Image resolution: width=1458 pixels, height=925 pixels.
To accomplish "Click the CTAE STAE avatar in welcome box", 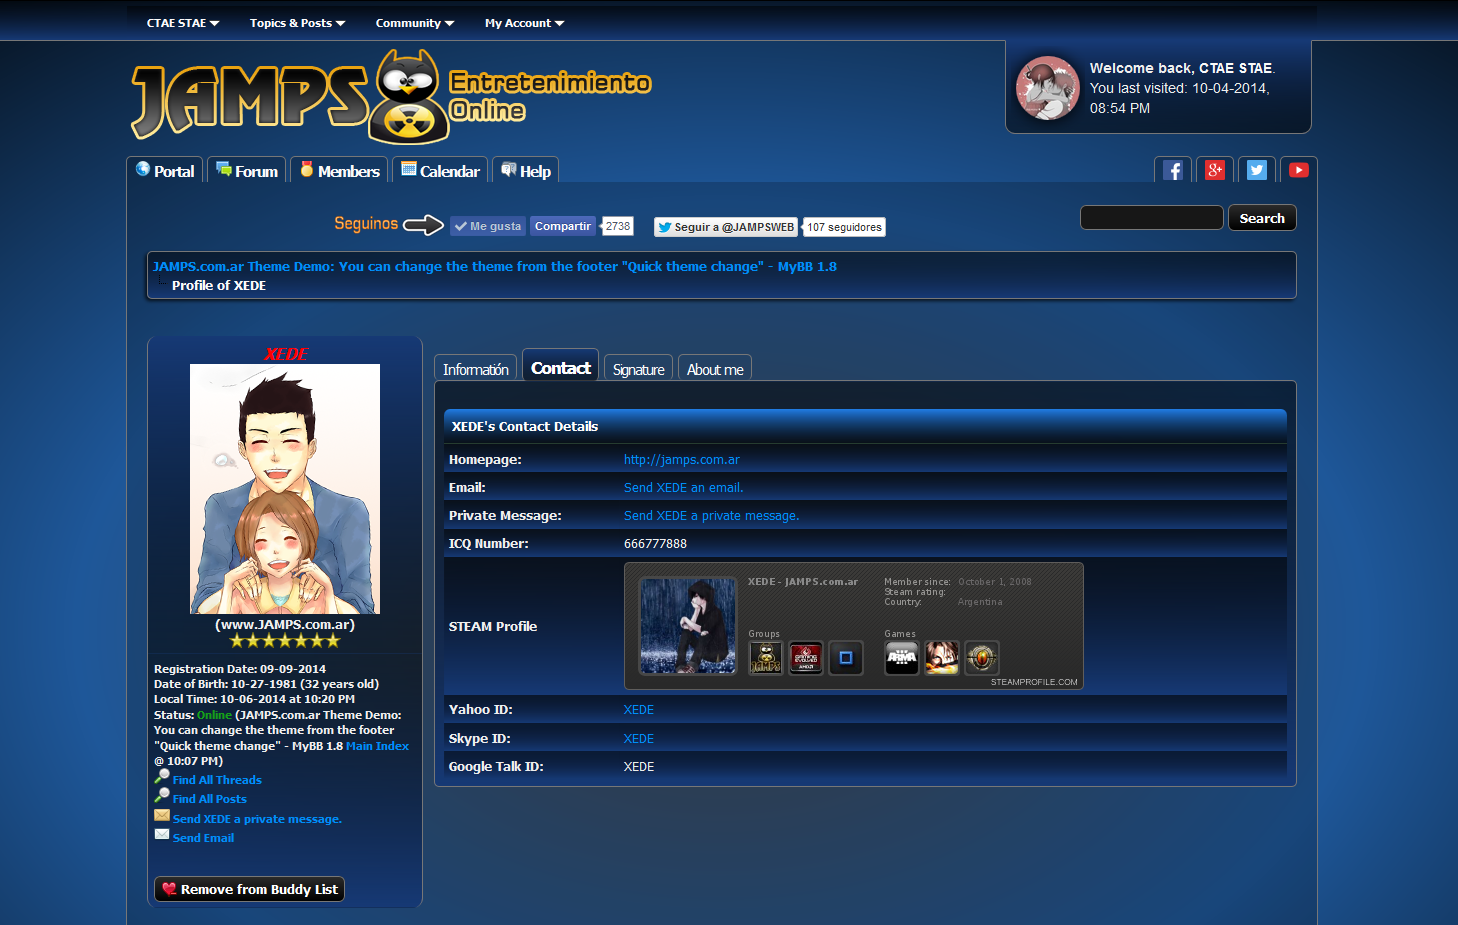I will pyautogui.click(x=1047, y=88).
